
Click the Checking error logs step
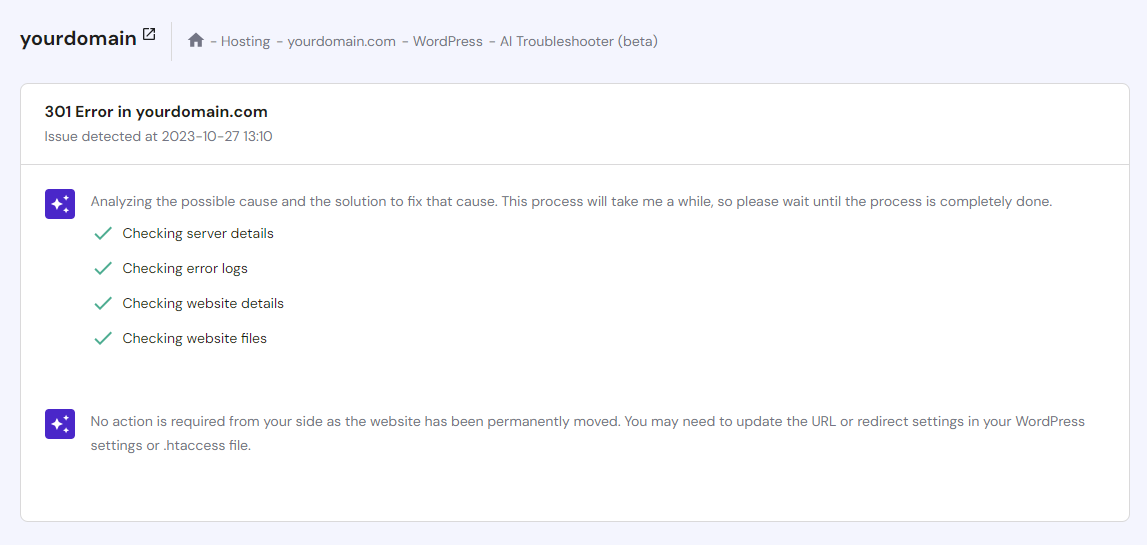[185, 269]
